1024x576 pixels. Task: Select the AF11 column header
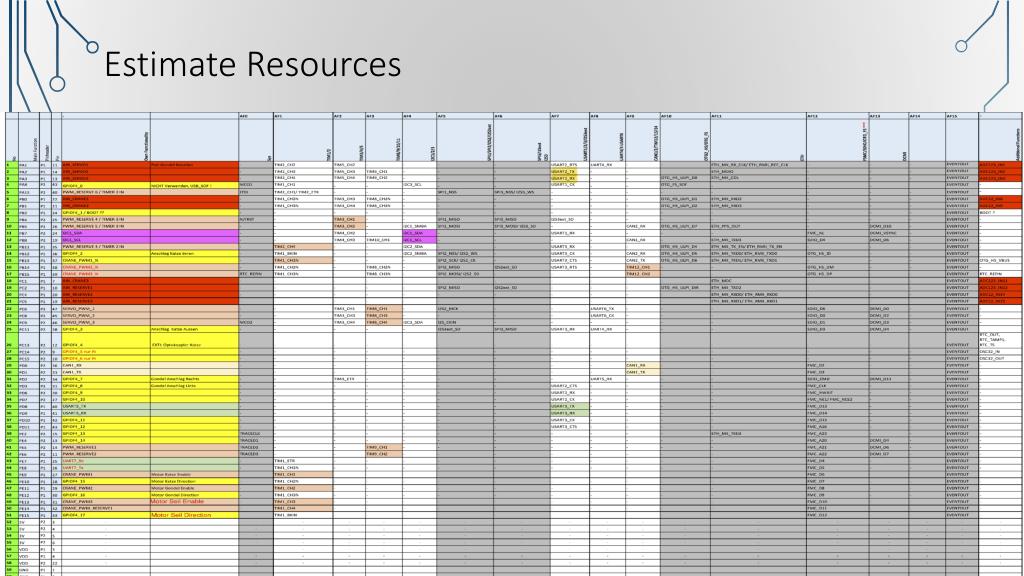(758, 116)
